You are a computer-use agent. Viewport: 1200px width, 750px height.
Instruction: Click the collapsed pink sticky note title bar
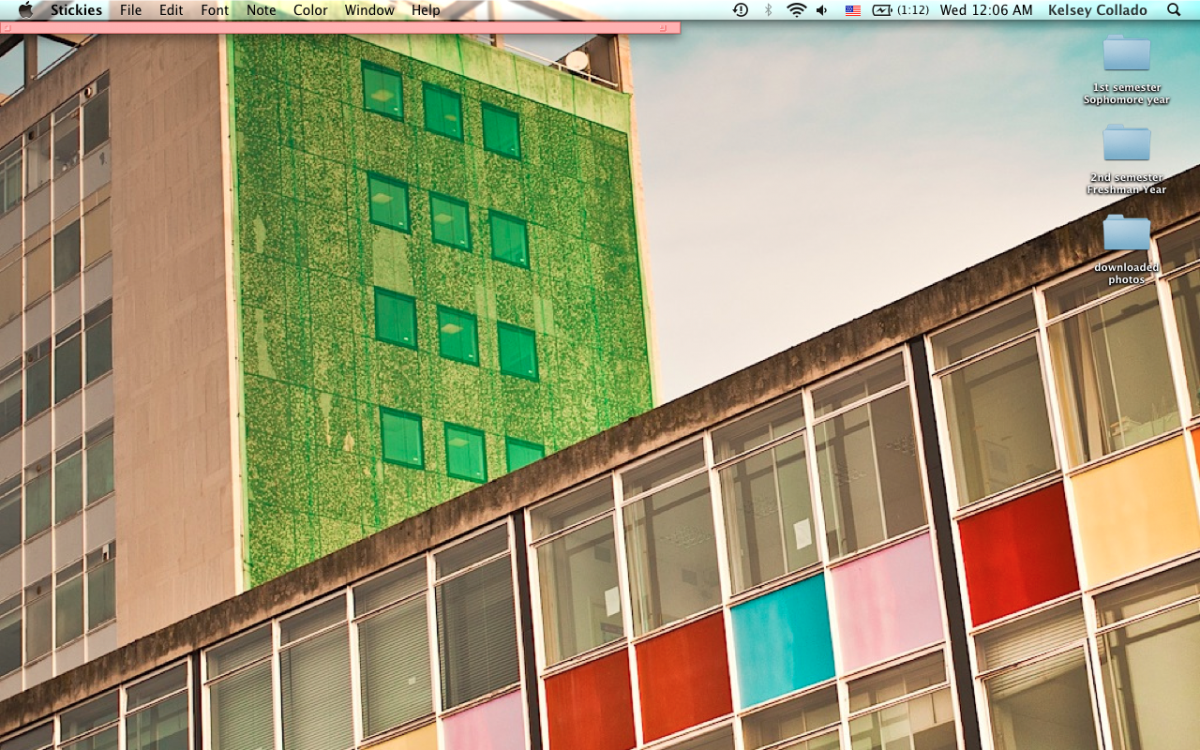click(x=340, y=27)
